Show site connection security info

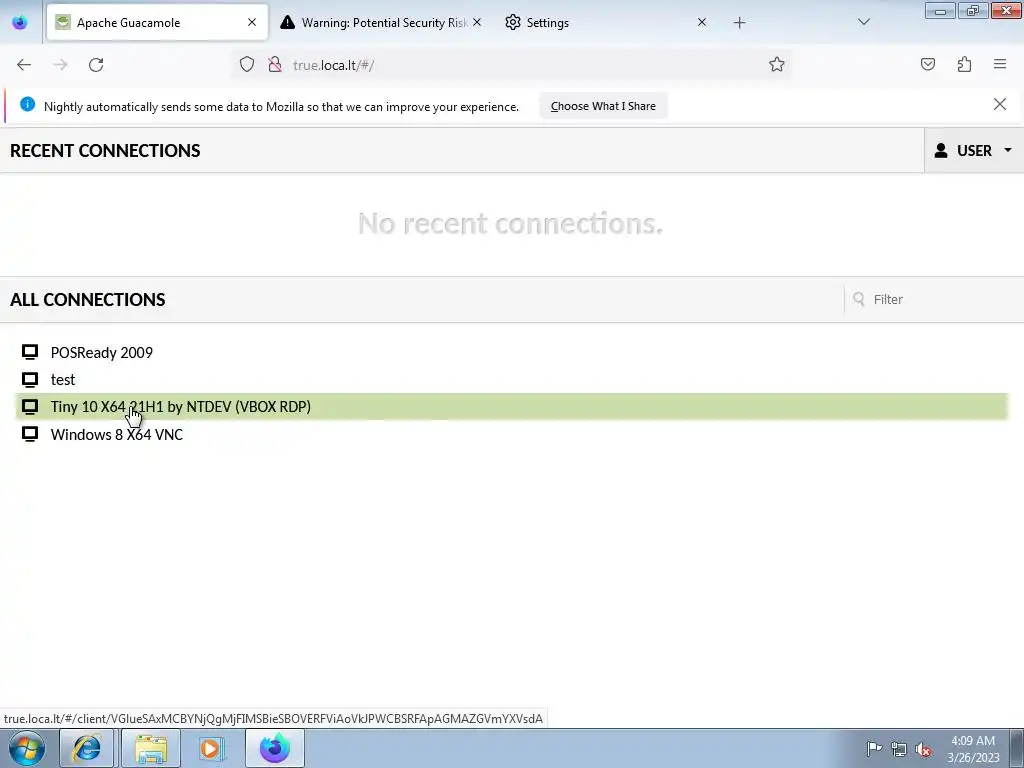275,65
